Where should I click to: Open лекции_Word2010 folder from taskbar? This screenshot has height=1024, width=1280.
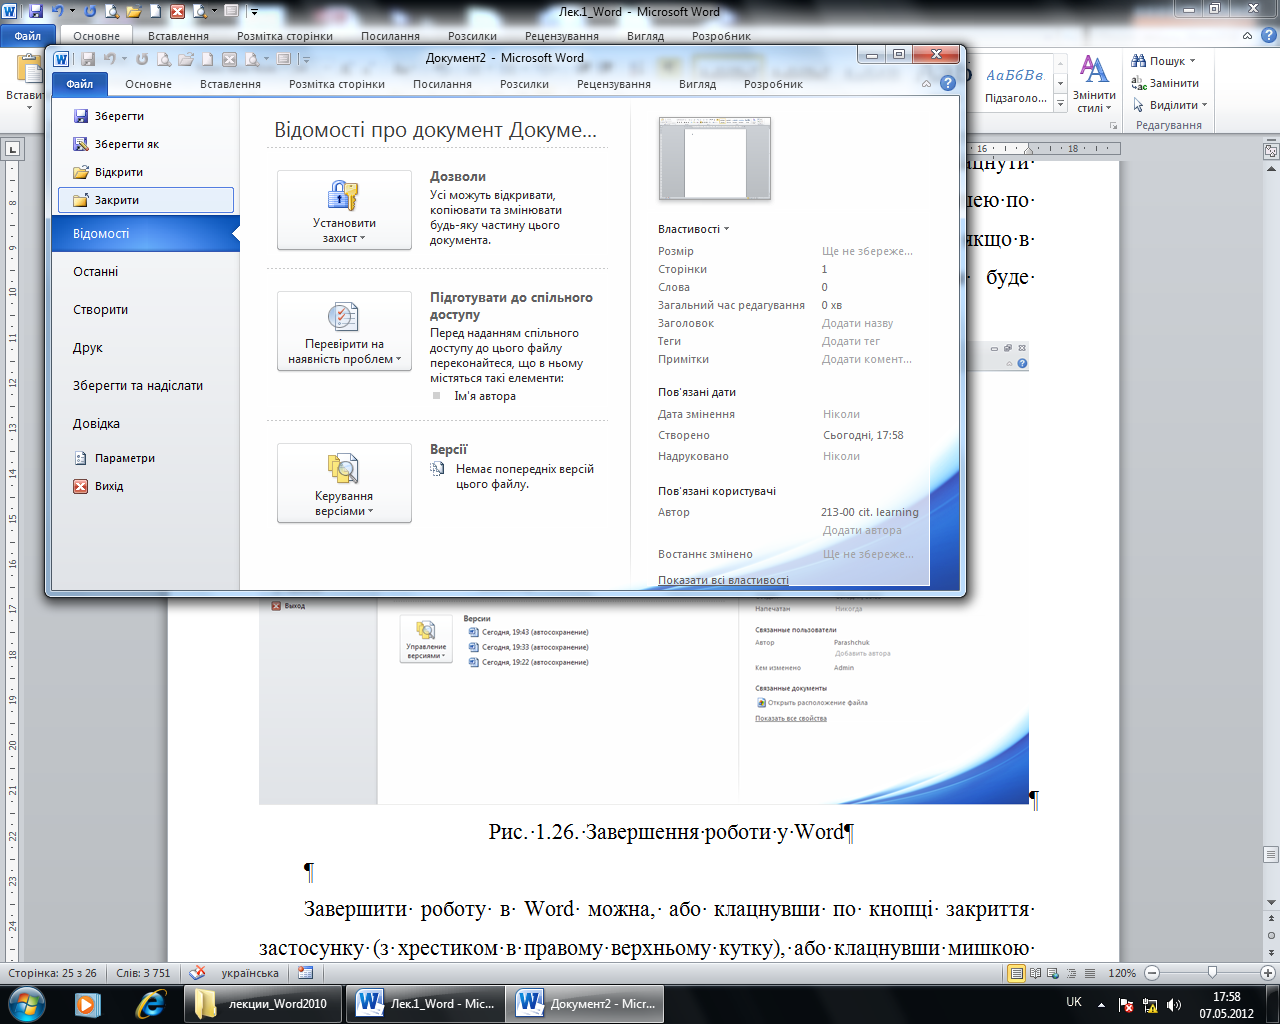point(263,1003)
